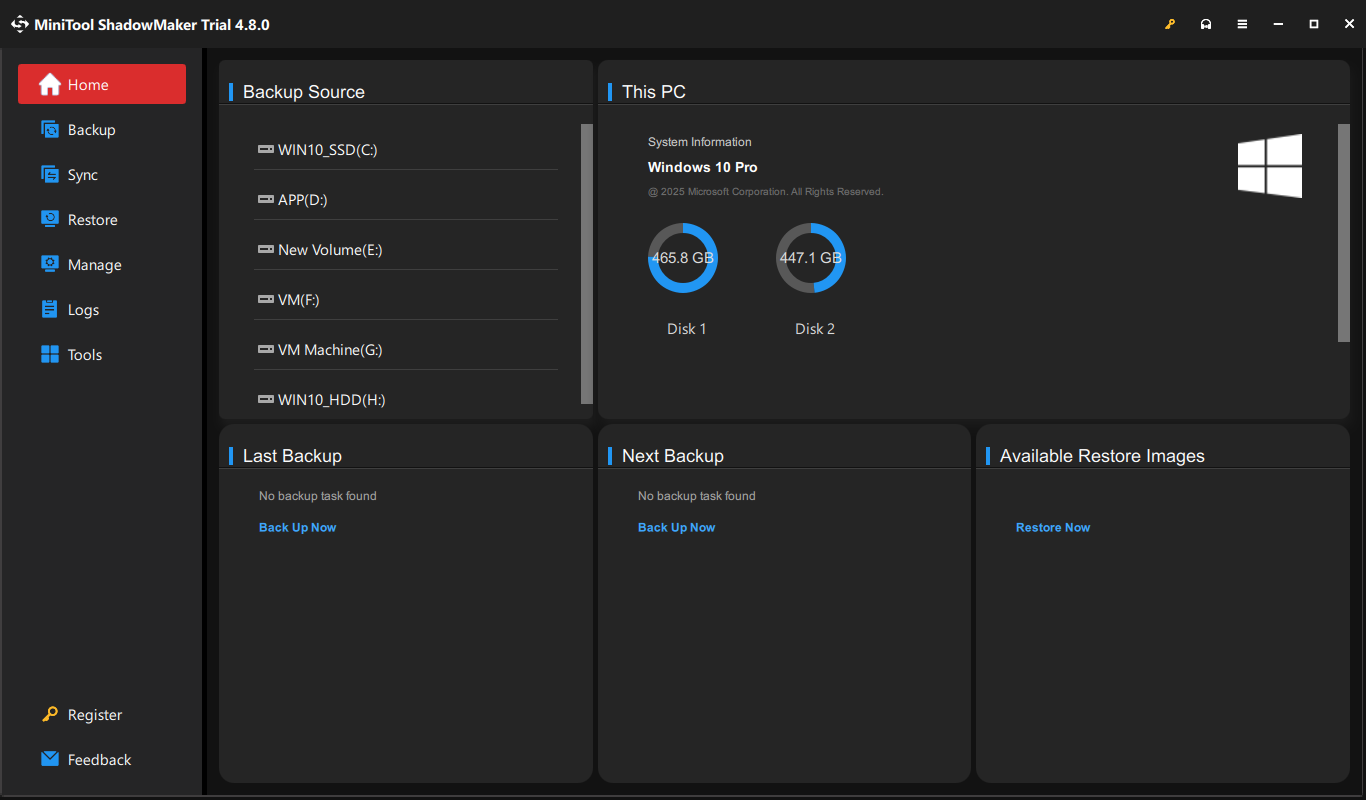The image size is (1366, 800).
Task: Open the hamburger menu in the title bar
Action: (1242, 23)
